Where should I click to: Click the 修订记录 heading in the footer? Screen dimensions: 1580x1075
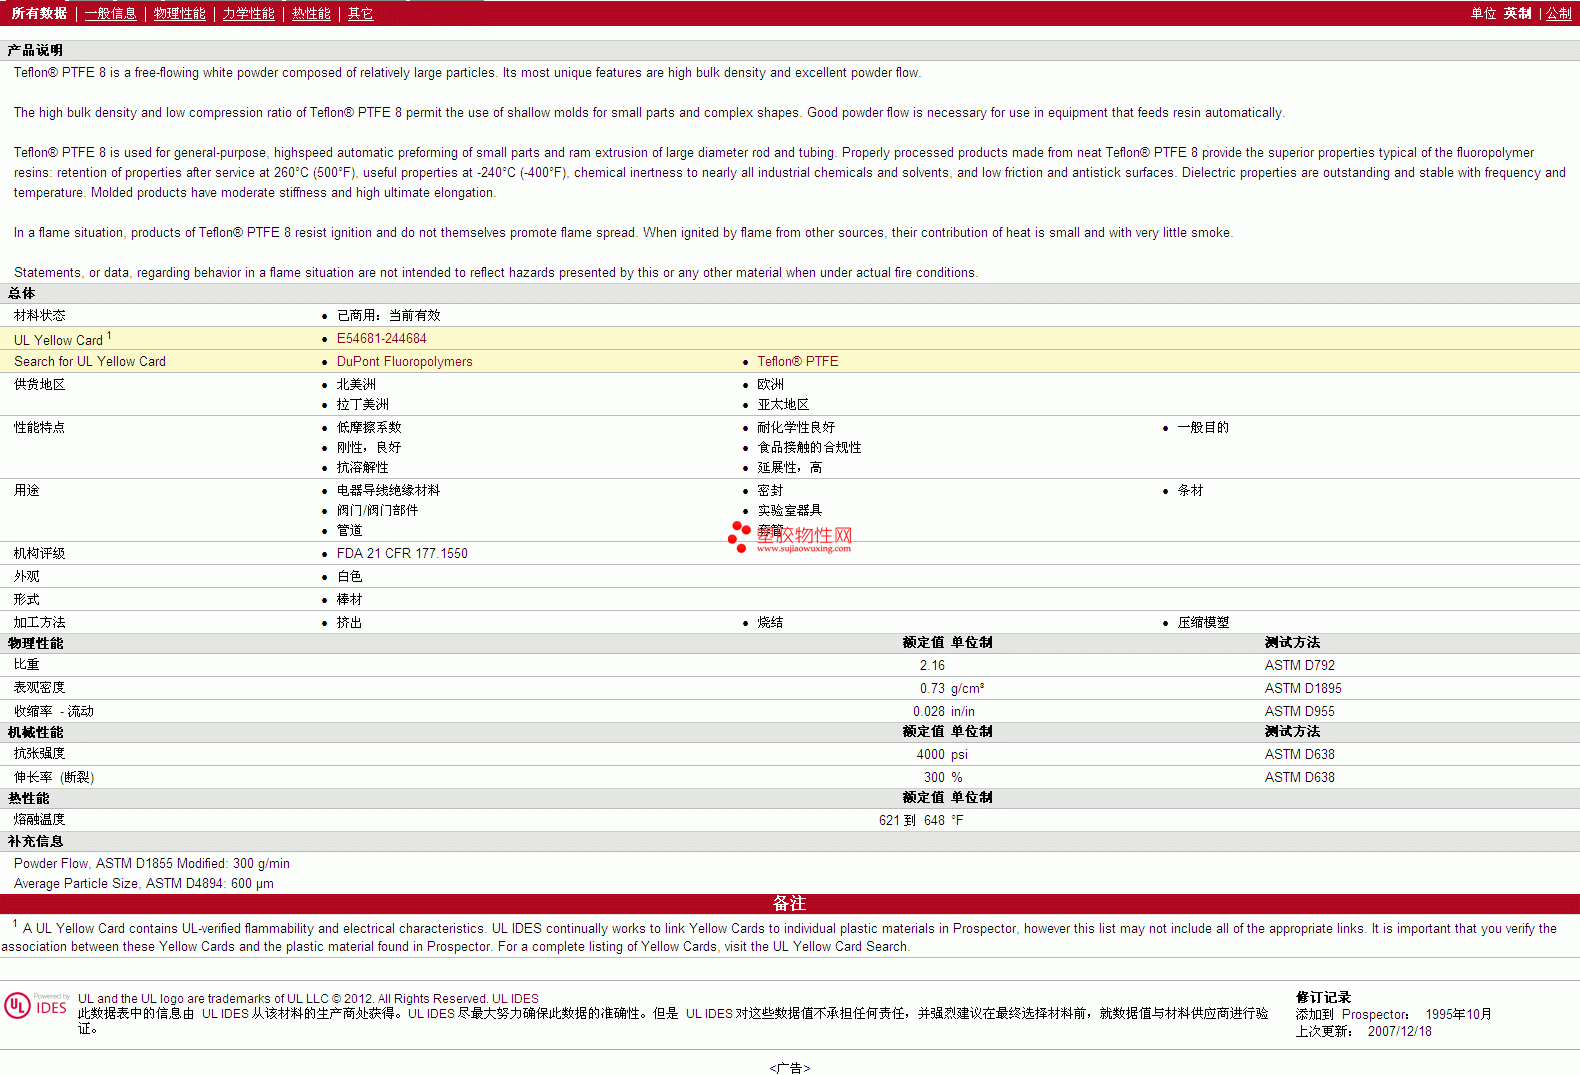click(1323, 998)
